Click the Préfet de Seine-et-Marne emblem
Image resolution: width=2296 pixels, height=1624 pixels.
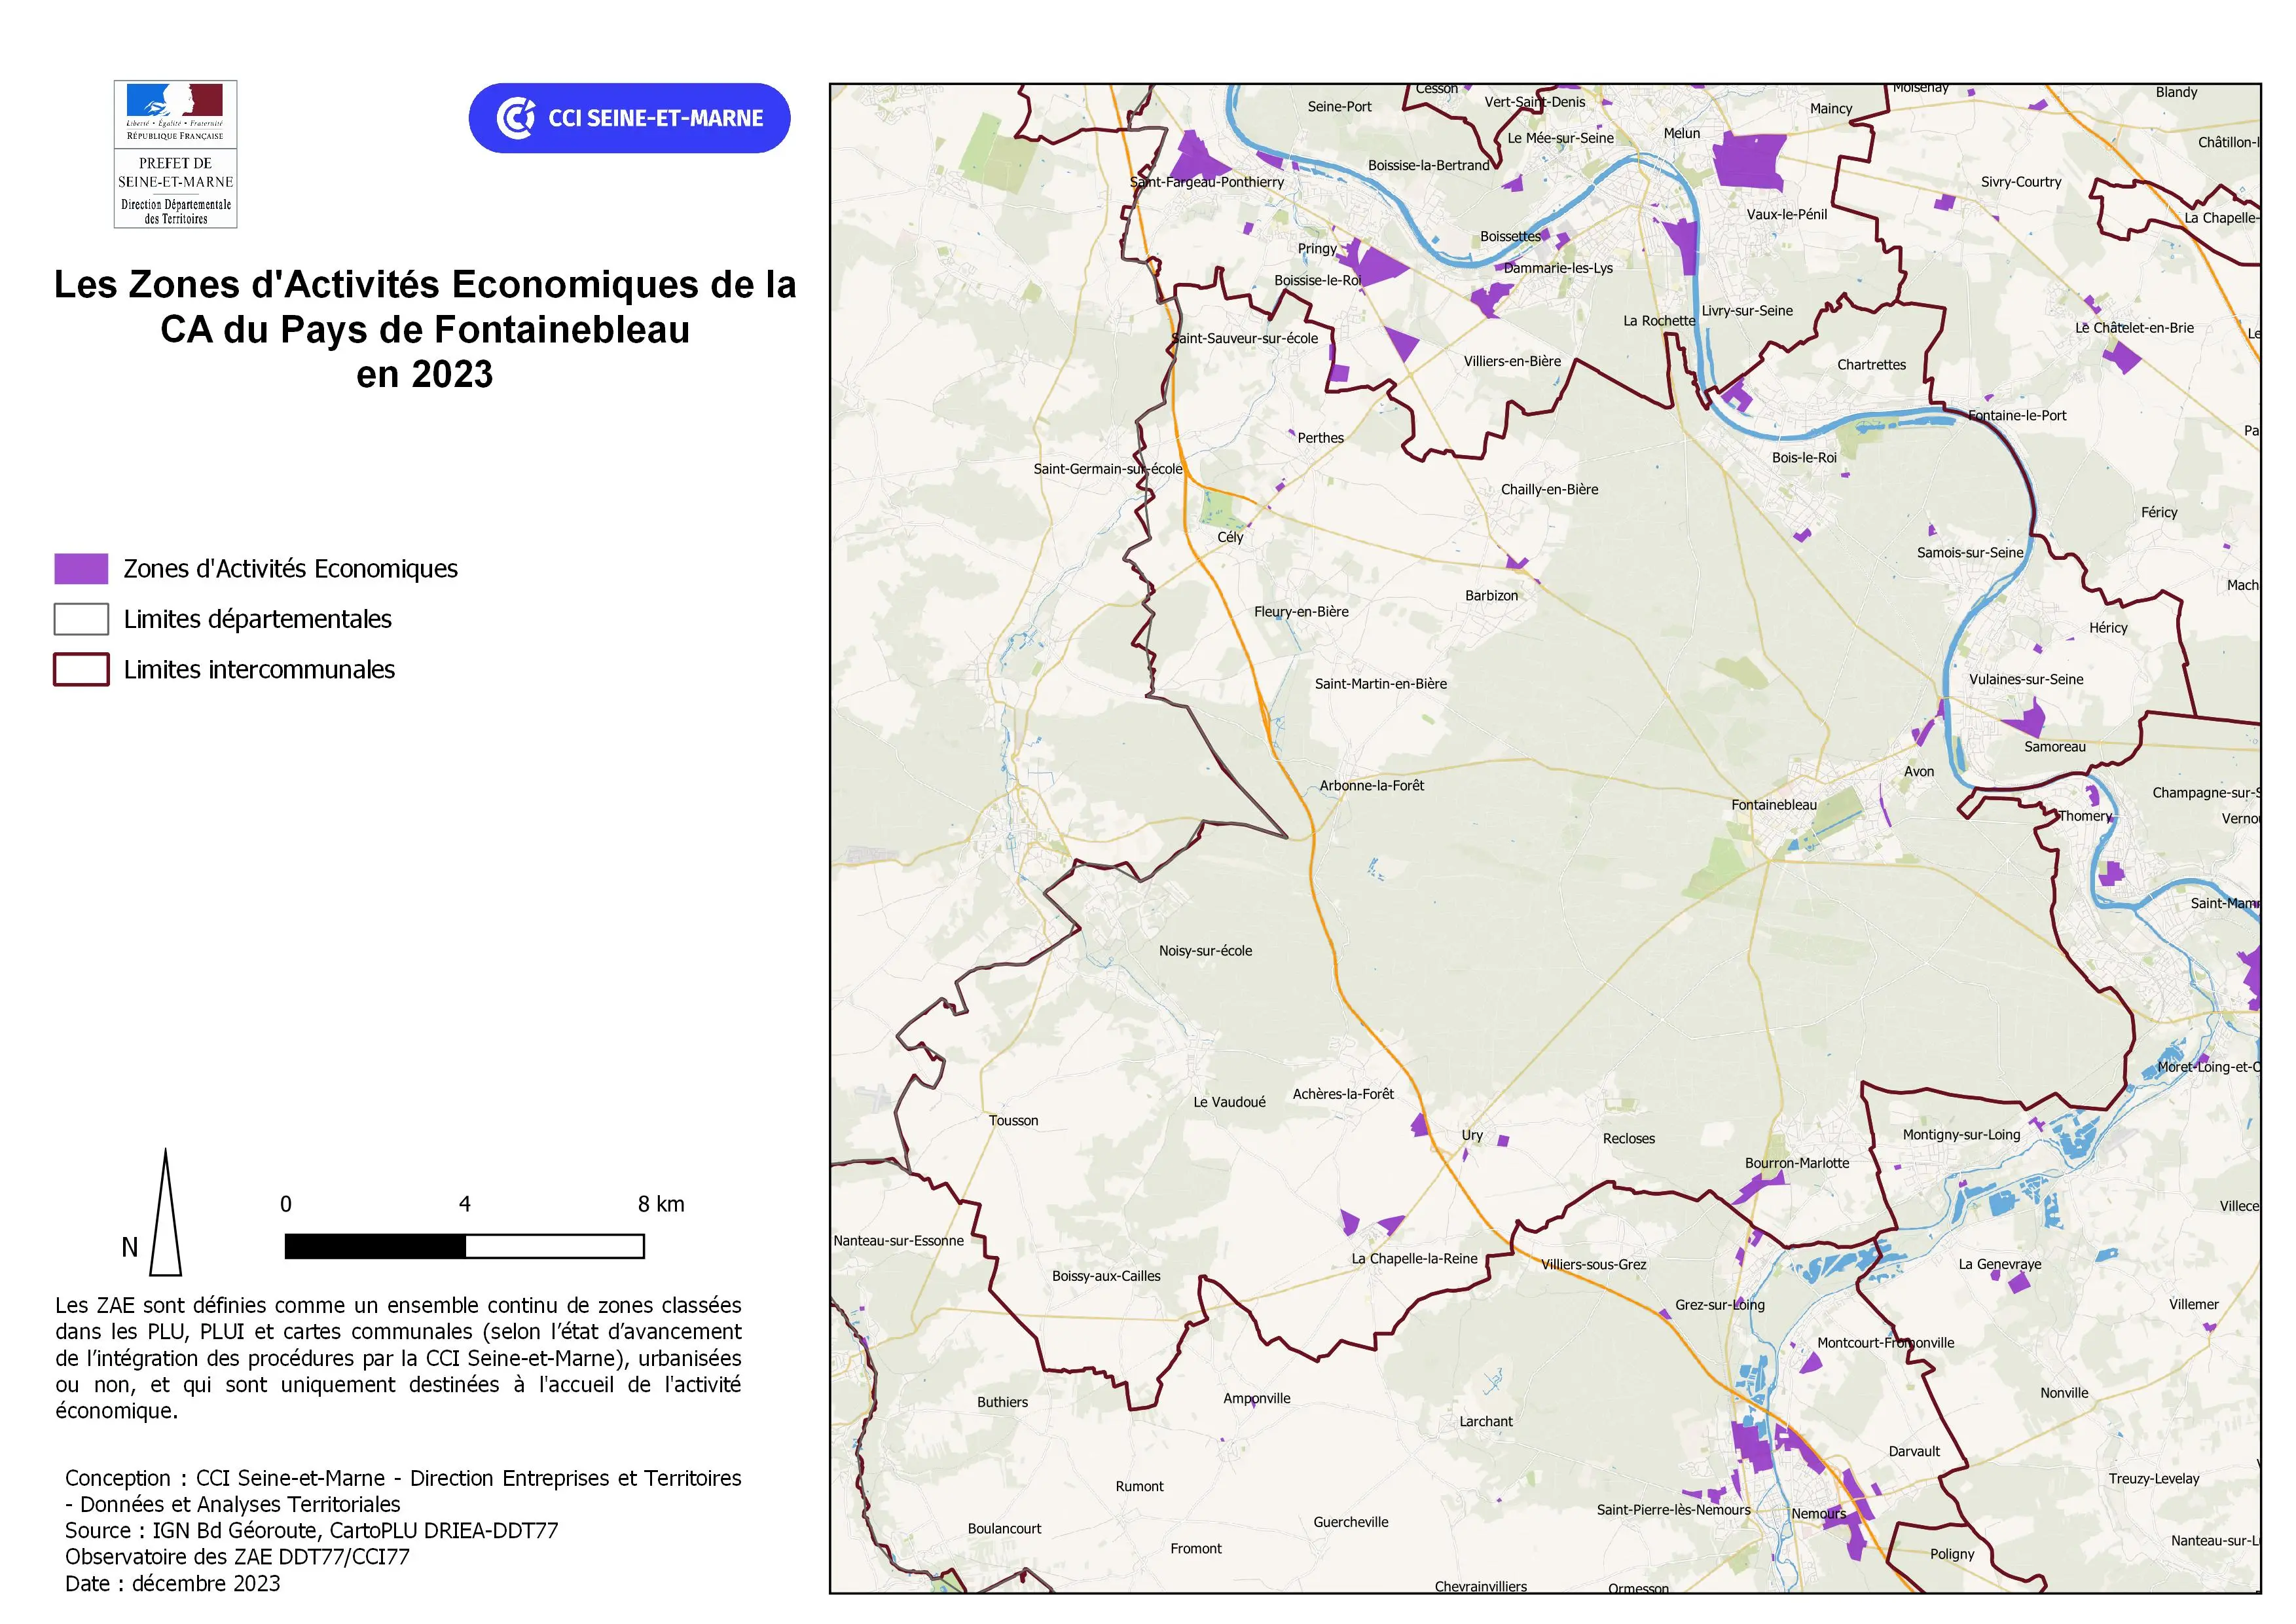(x=175, y=154)
